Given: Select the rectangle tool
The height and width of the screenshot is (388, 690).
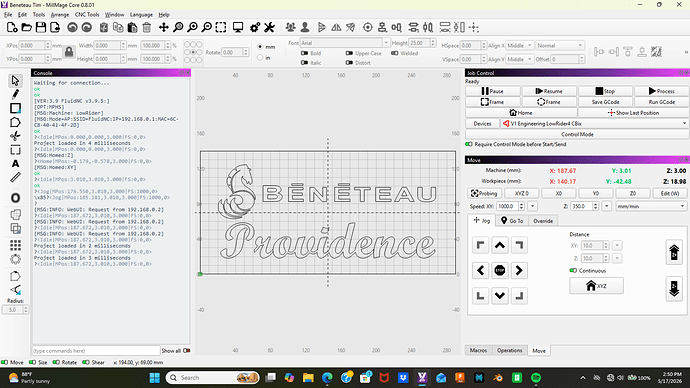Looking at the screenshot, I should pos(15,108).
